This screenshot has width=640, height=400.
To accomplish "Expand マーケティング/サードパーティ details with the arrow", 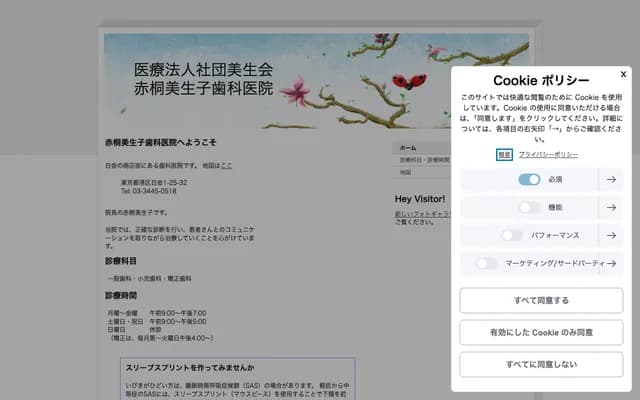I will tap(611, 263).
